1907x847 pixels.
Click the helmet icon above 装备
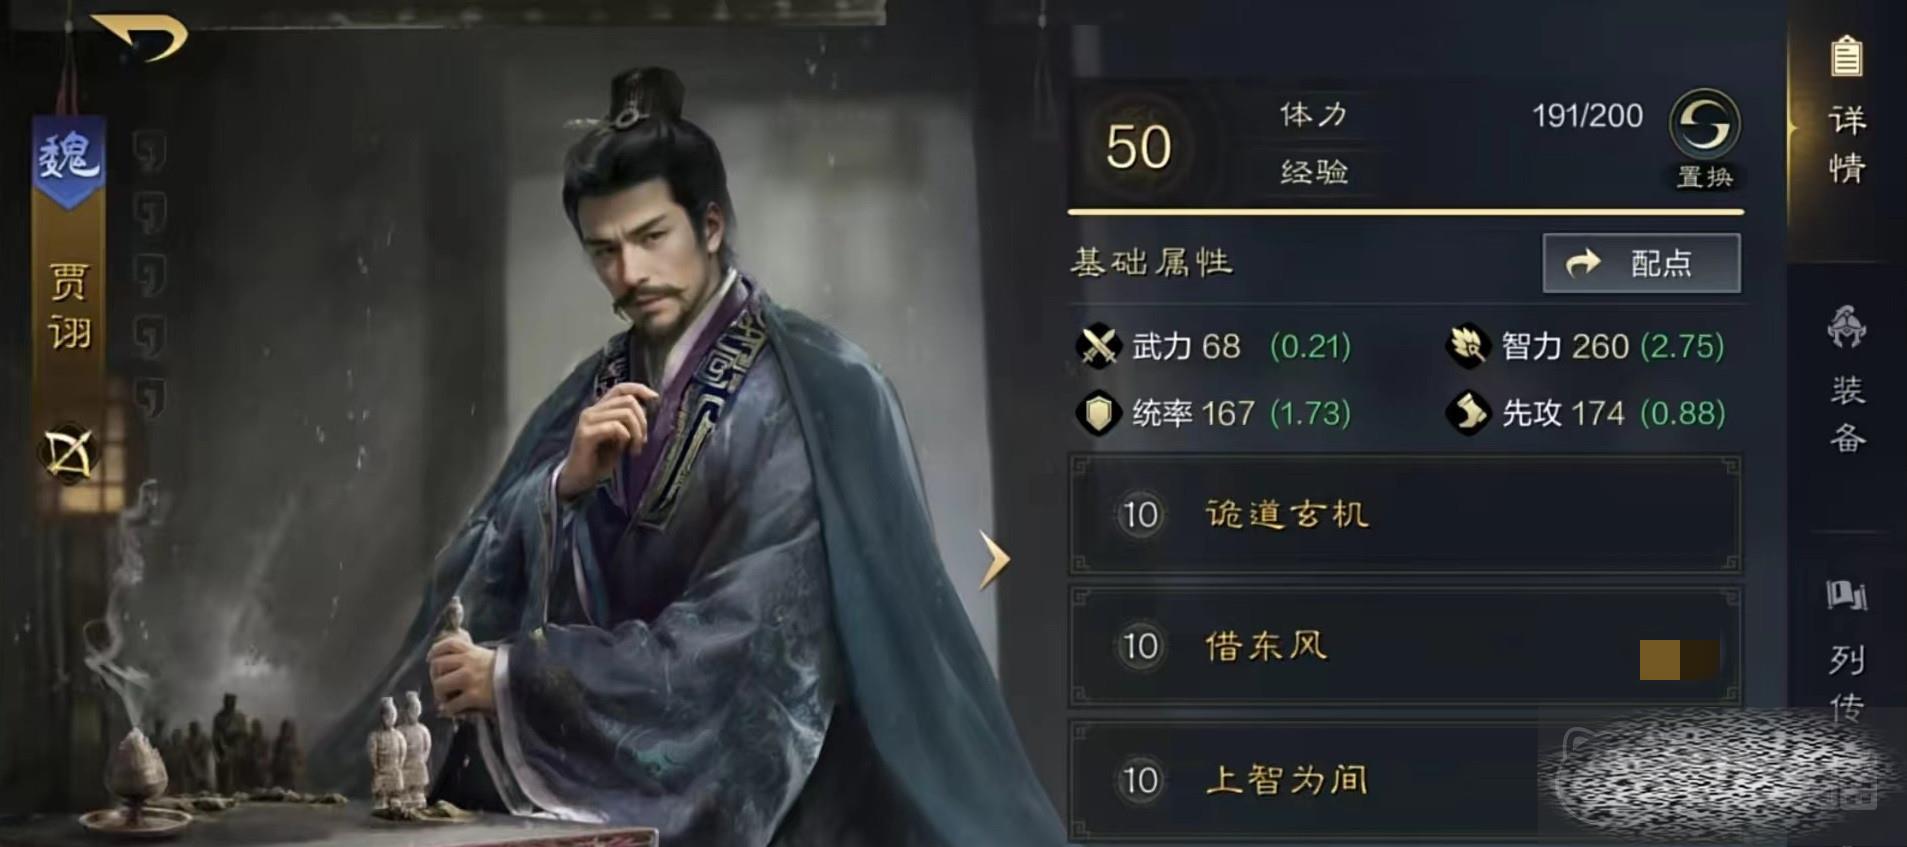(x=1846, y=326)
